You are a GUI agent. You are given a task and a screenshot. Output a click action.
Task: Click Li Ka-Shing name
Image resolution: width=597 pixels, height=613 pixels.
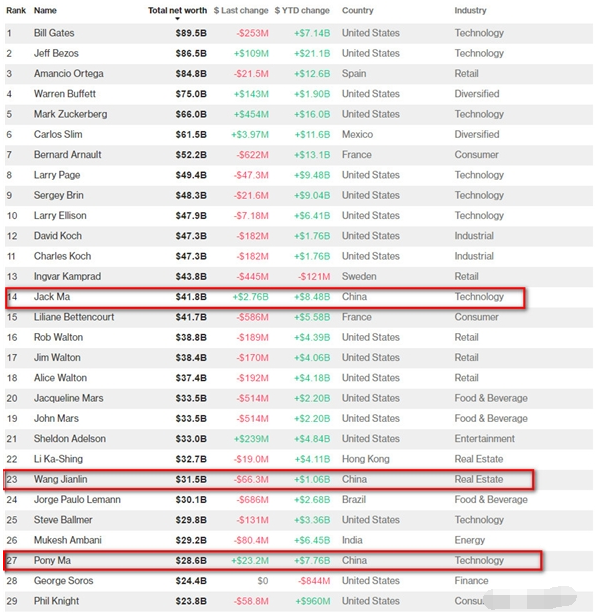pyautogui.click(x=58, y=459)
